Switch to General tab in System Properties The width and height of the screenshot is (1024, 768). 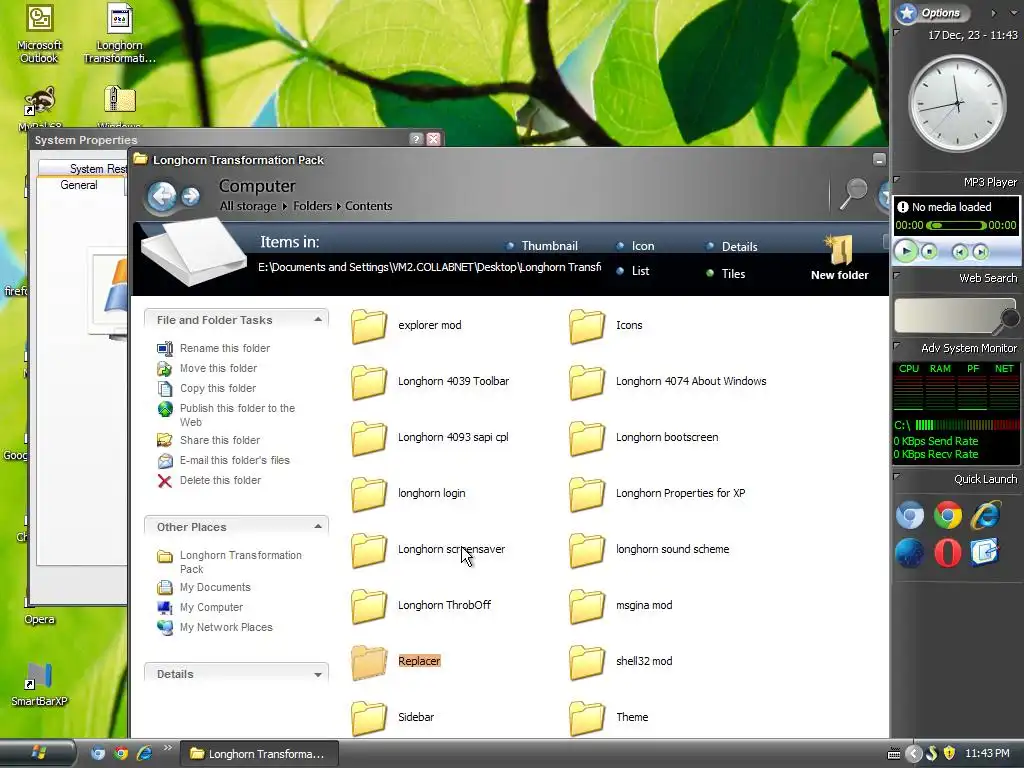pyautogui.click(x=79, y=185)
